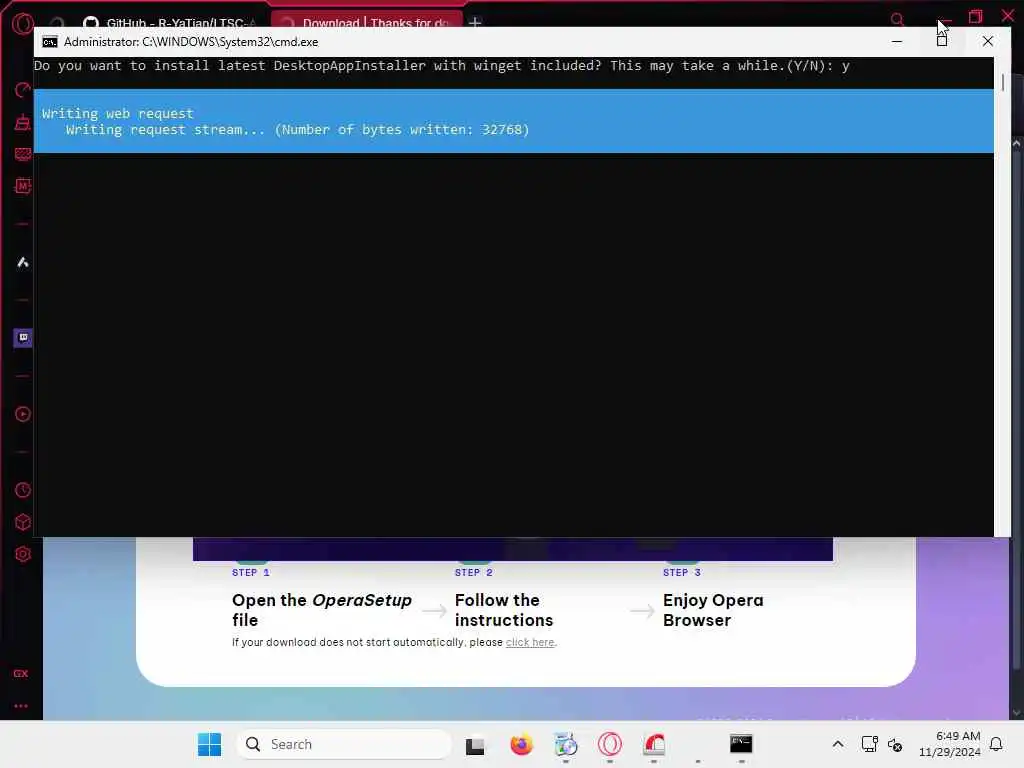Click the cmd window vertical scrollbar
1024x768 pixels.
click(1002, 297)
